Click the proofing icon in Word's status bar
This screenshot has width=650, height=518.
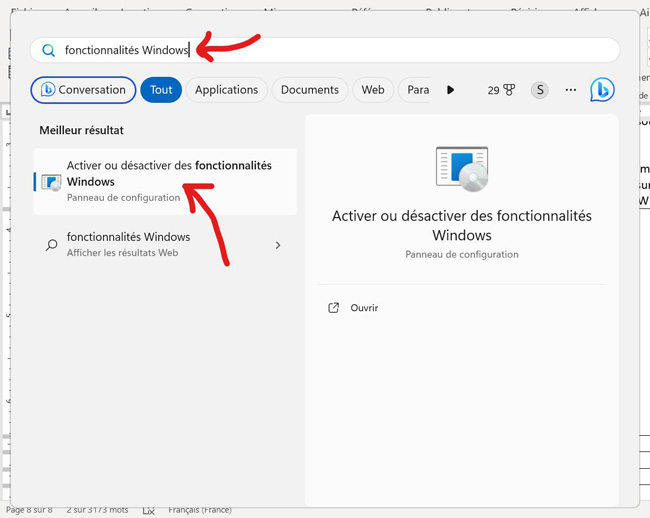(148, 510)
